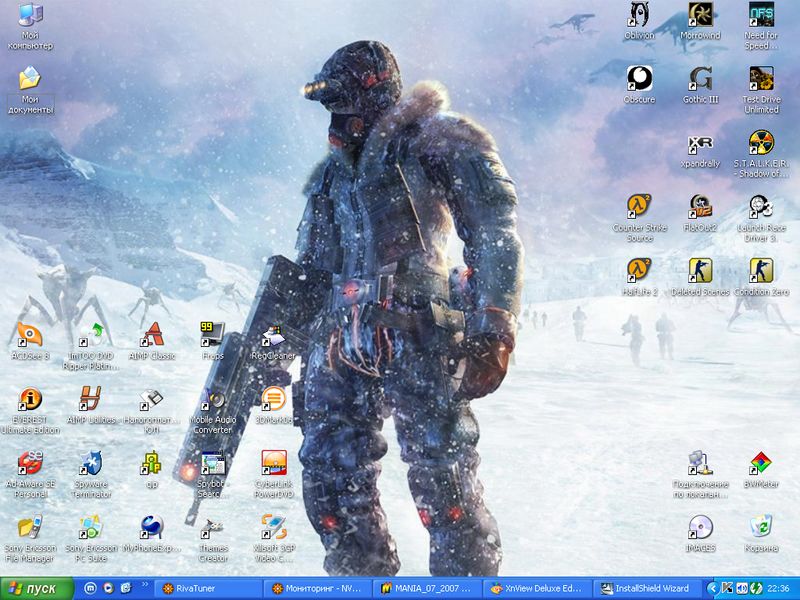Select the Mobile Audio Converter icon

(x=213, y=399)
